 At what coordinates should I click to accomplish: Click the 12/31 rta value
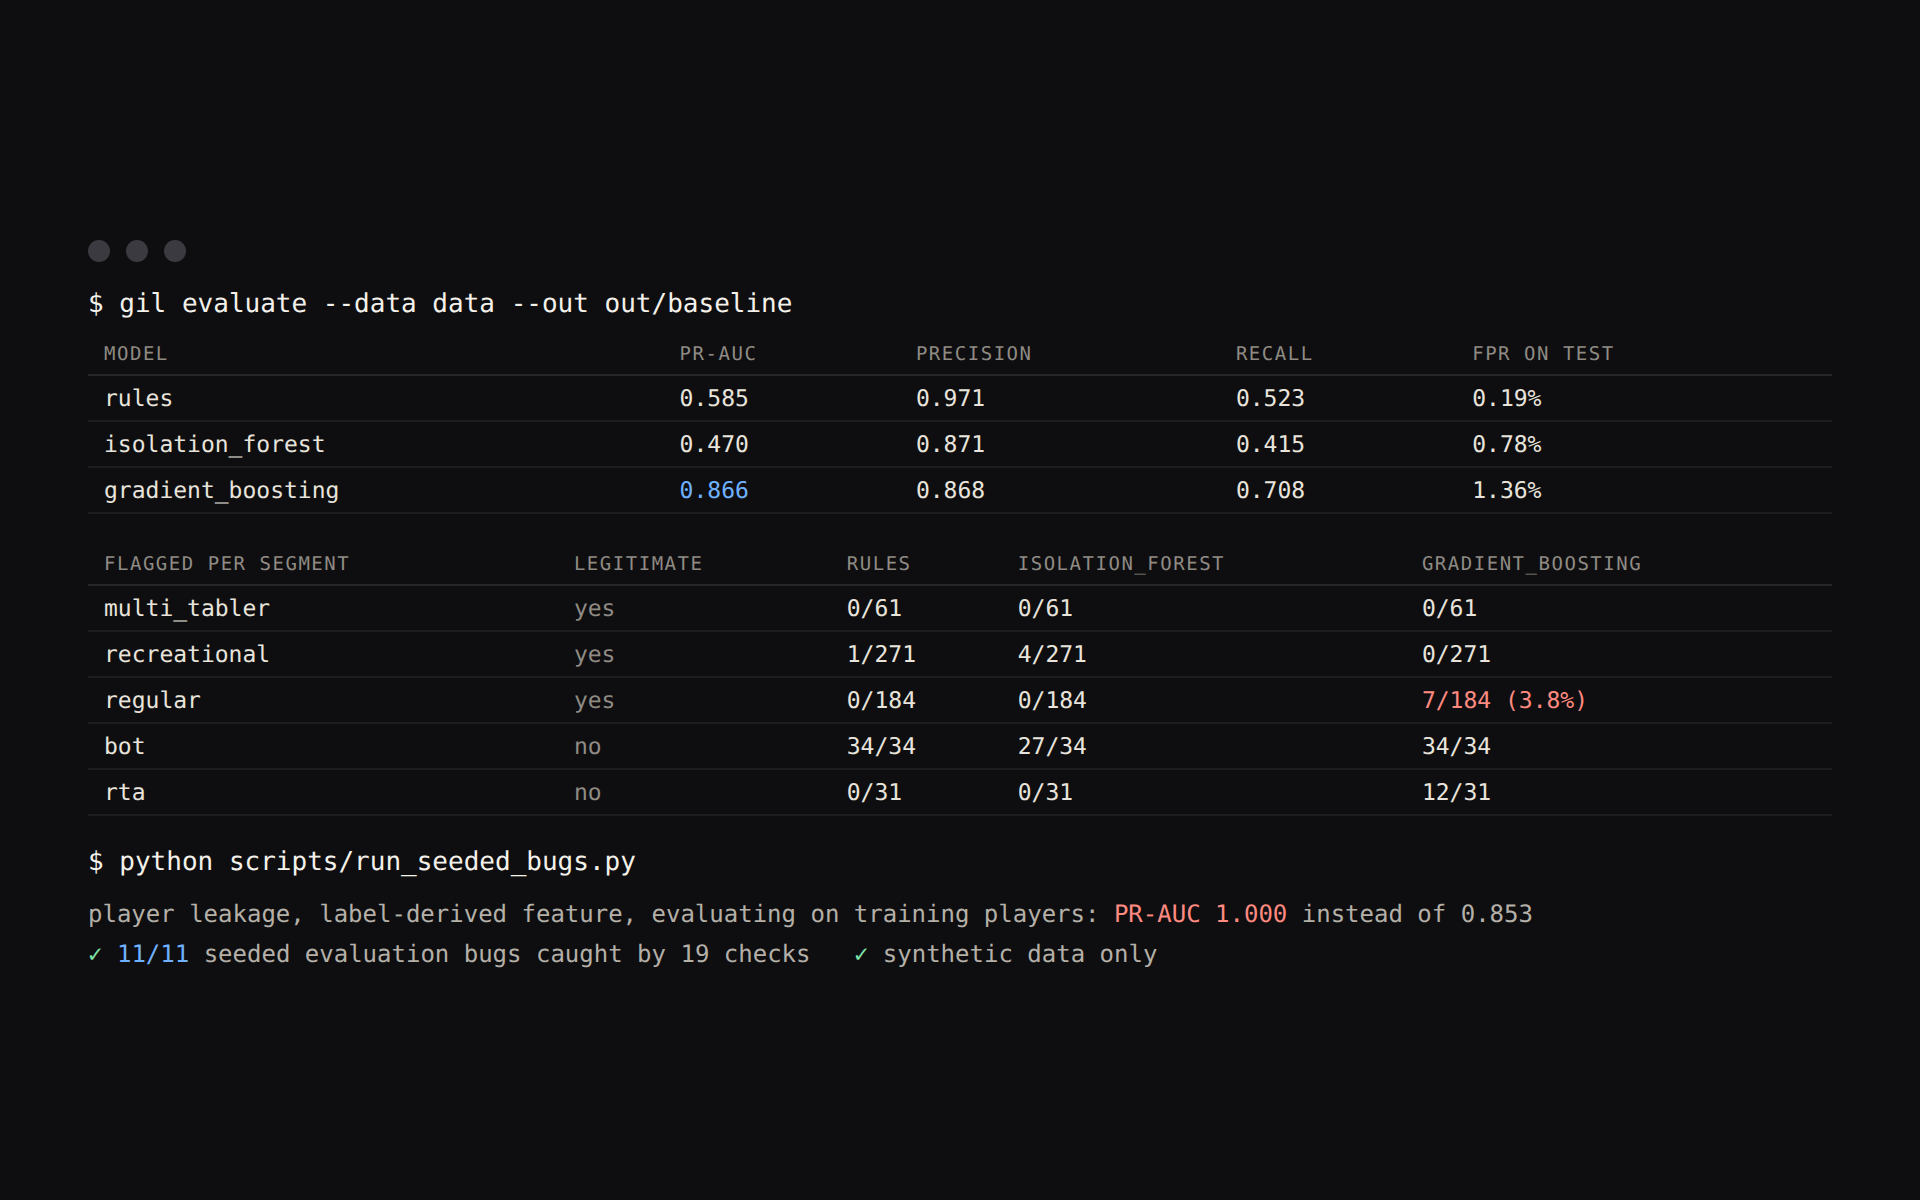click(1456, 792)
